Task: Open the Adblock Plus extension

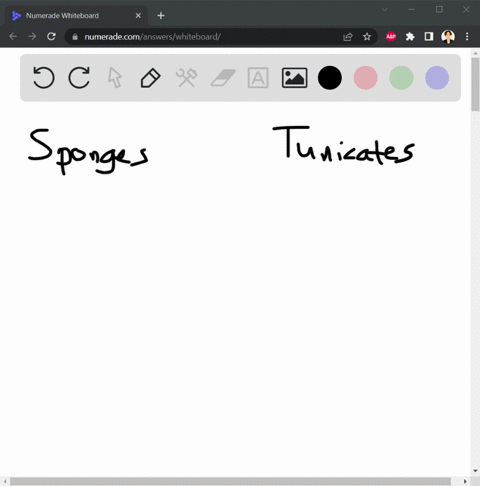Action: (x=391, y=37)
